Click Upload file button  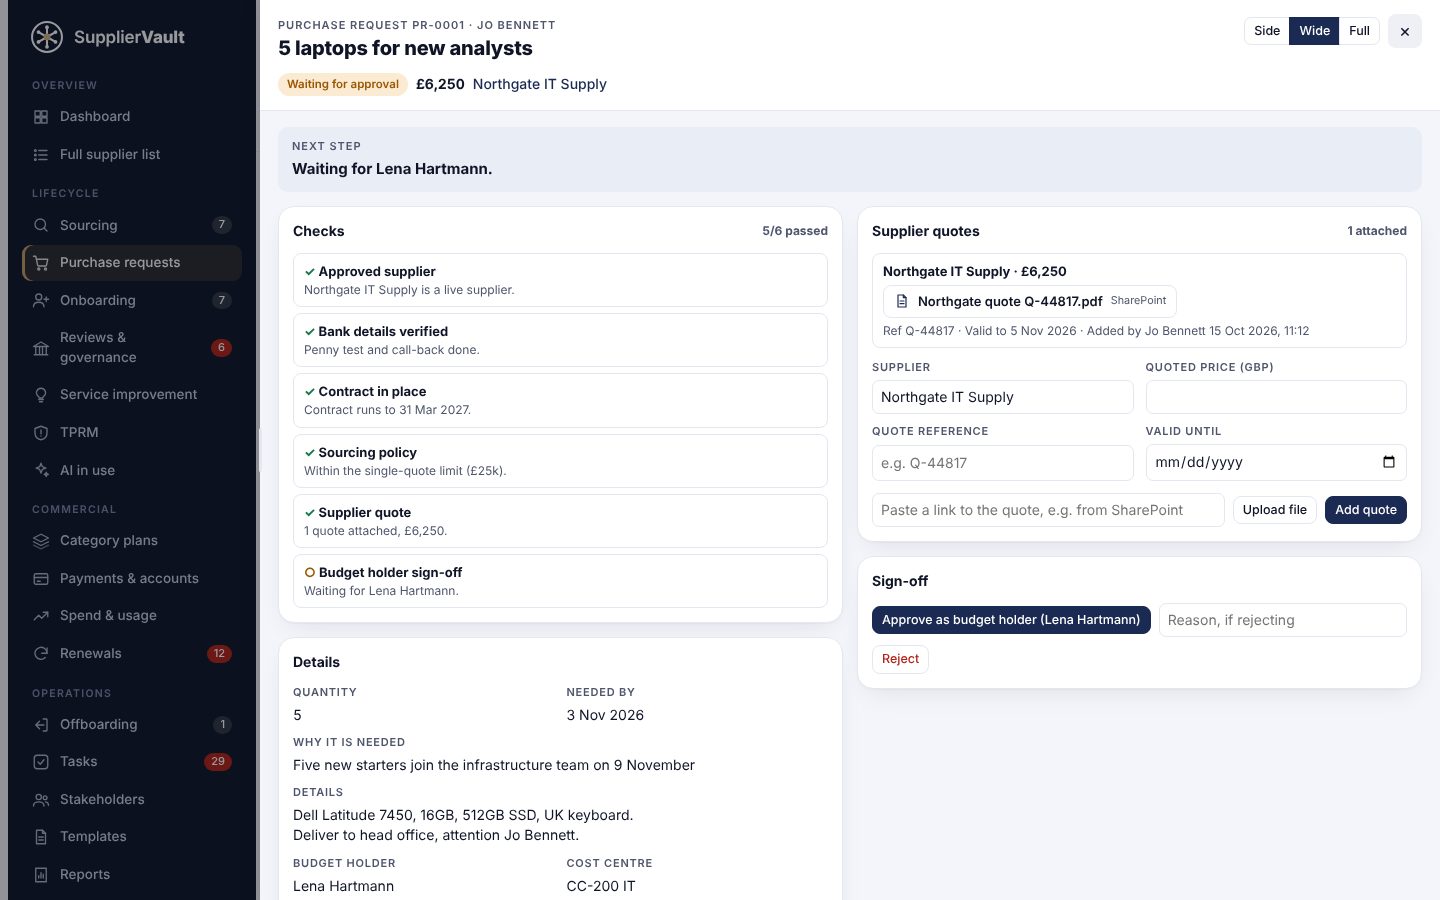[x=1274, y=510]
